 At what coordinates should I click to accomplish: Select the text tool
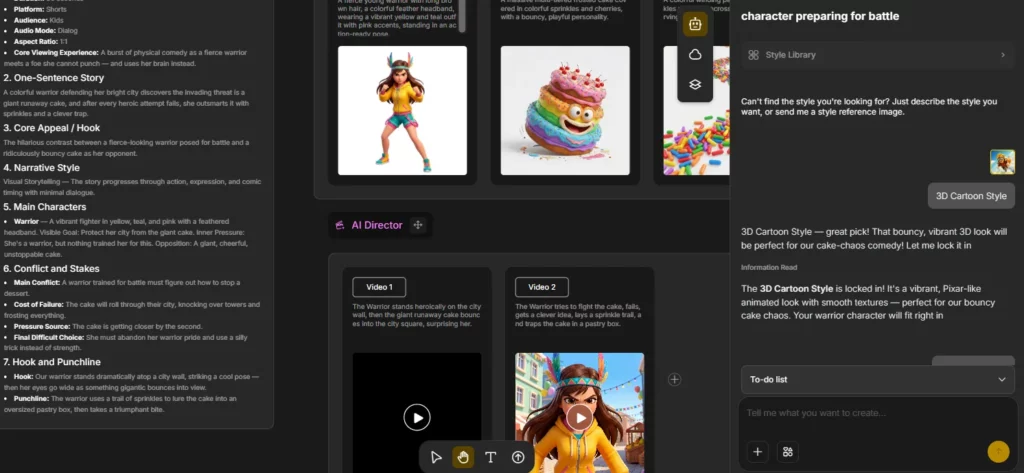(490, 457)
